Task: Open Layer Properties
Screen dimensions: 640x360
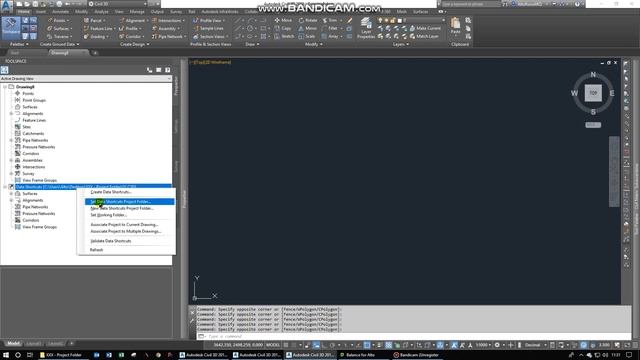Action: click(x=366, y=29)
